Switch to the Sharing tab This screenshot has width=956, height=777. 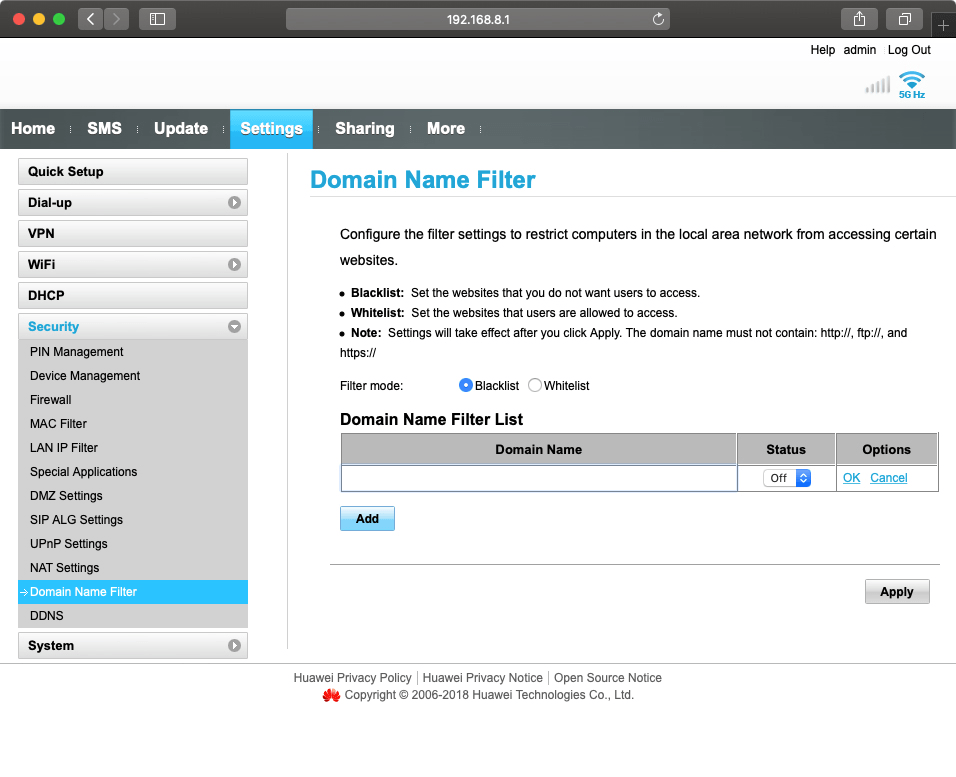point(364,128)
